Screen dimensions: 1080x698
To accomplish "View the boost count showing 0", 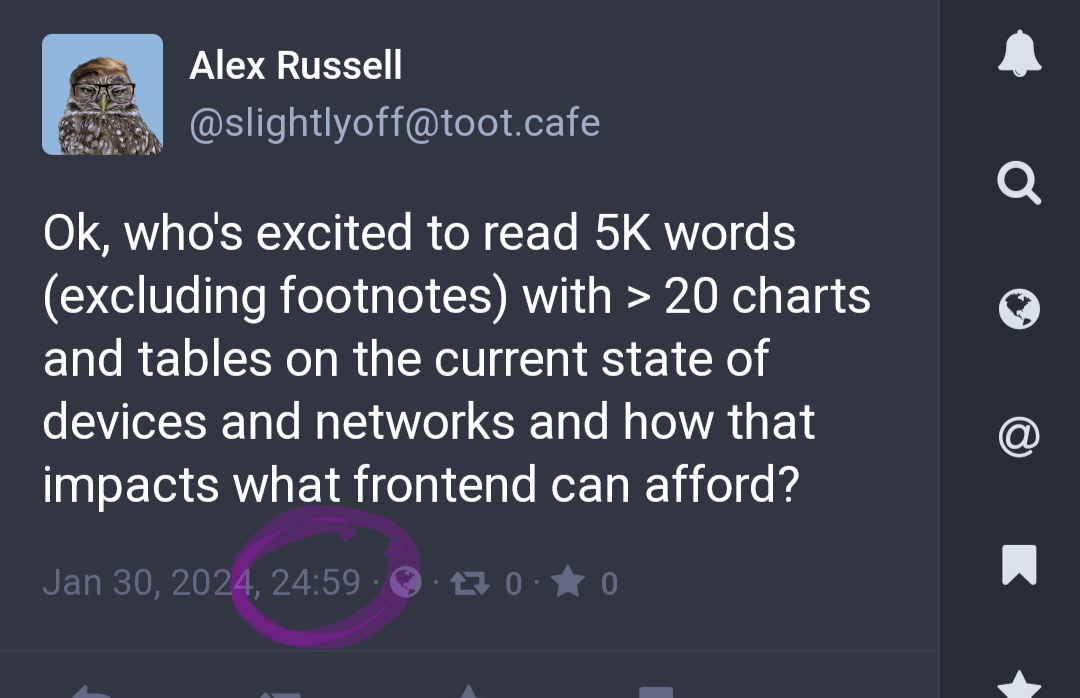I will [x=513, y=583].
